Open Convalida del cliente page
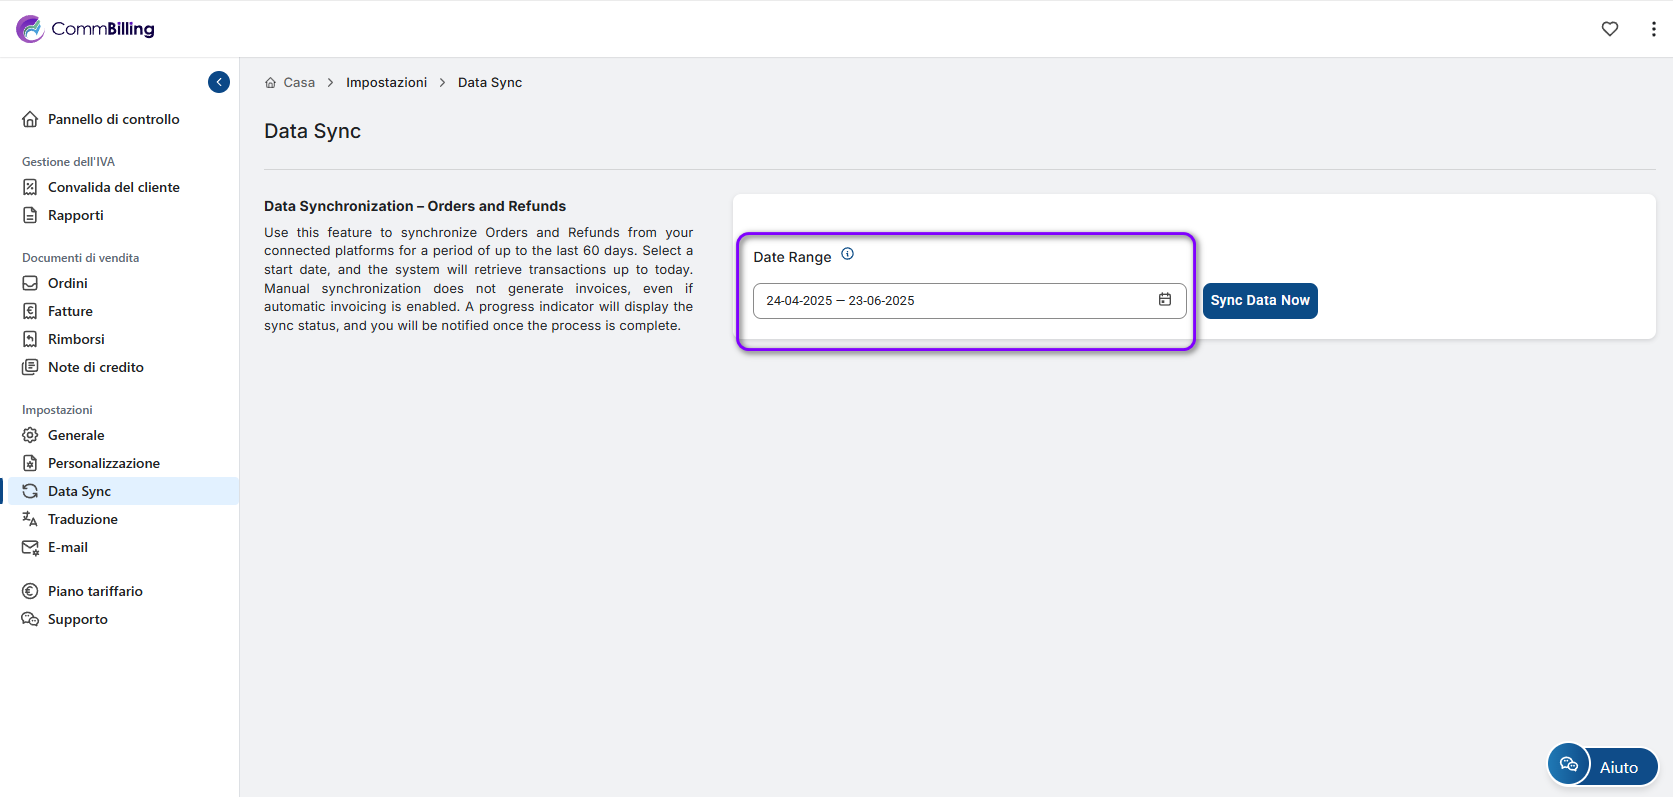The image size is (1673, 797). [113, 187]
